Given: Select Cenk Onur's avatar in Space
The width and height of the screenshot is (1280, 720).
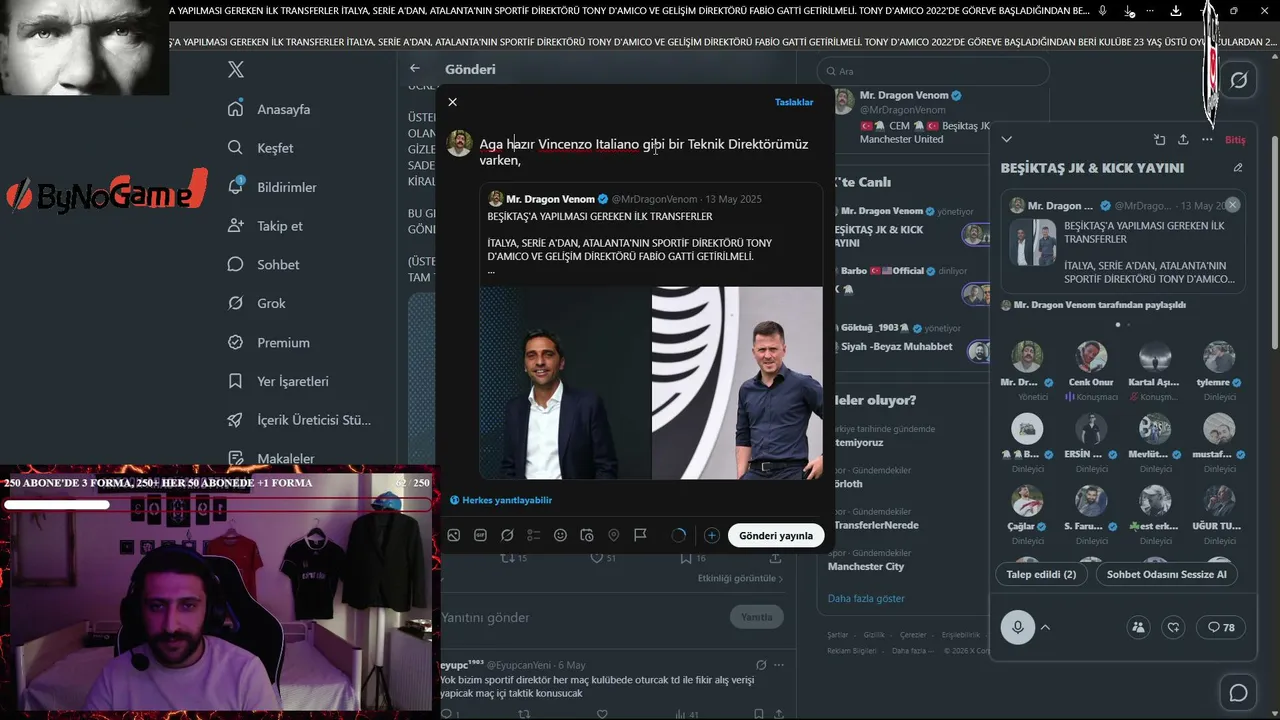Looking at the screenshot, I should (x=1091, y=357).
